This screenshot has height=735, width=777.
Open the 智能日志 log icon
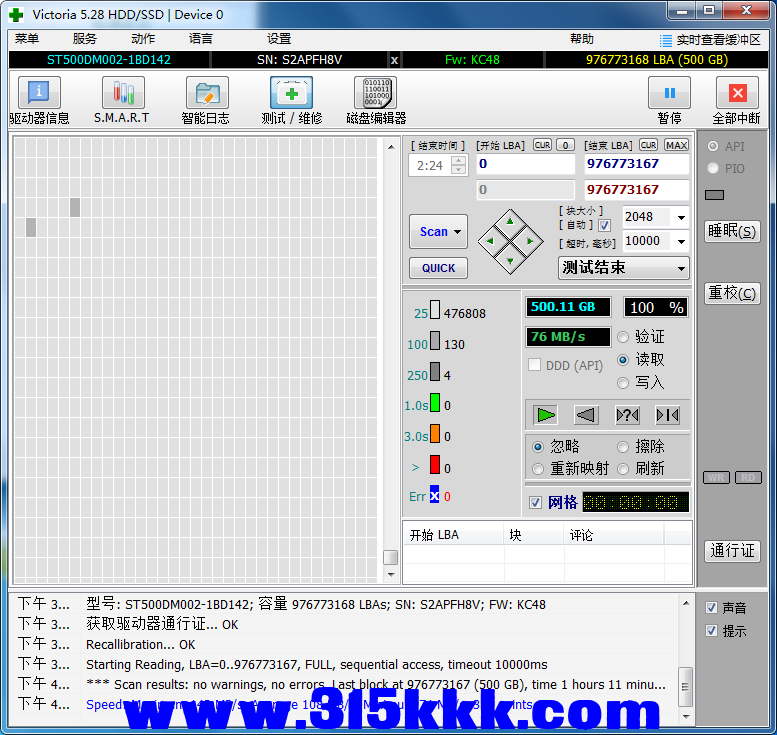[x=207, y=93]
